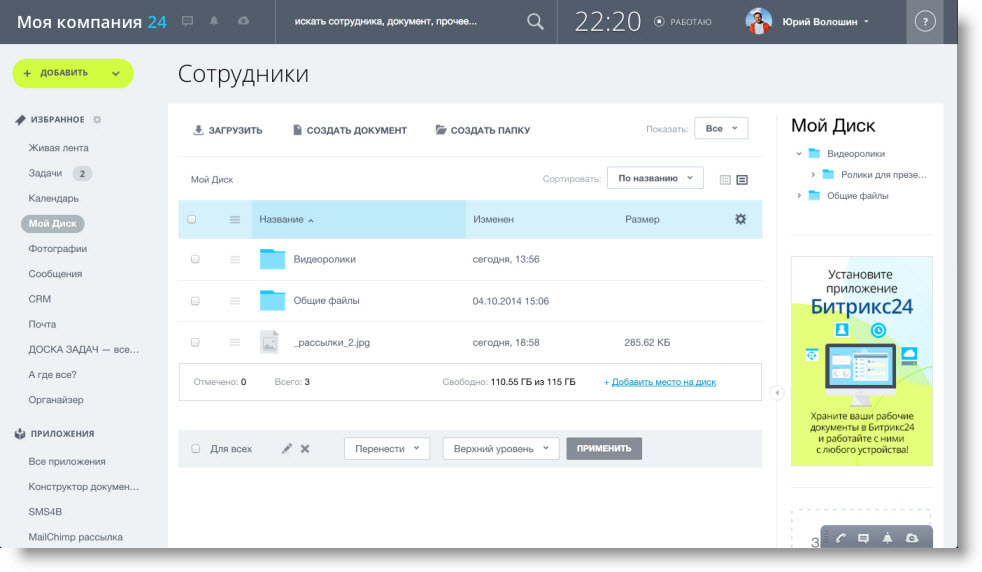
Task: Click the Битрикс24 app install banner
Action: 861,360
